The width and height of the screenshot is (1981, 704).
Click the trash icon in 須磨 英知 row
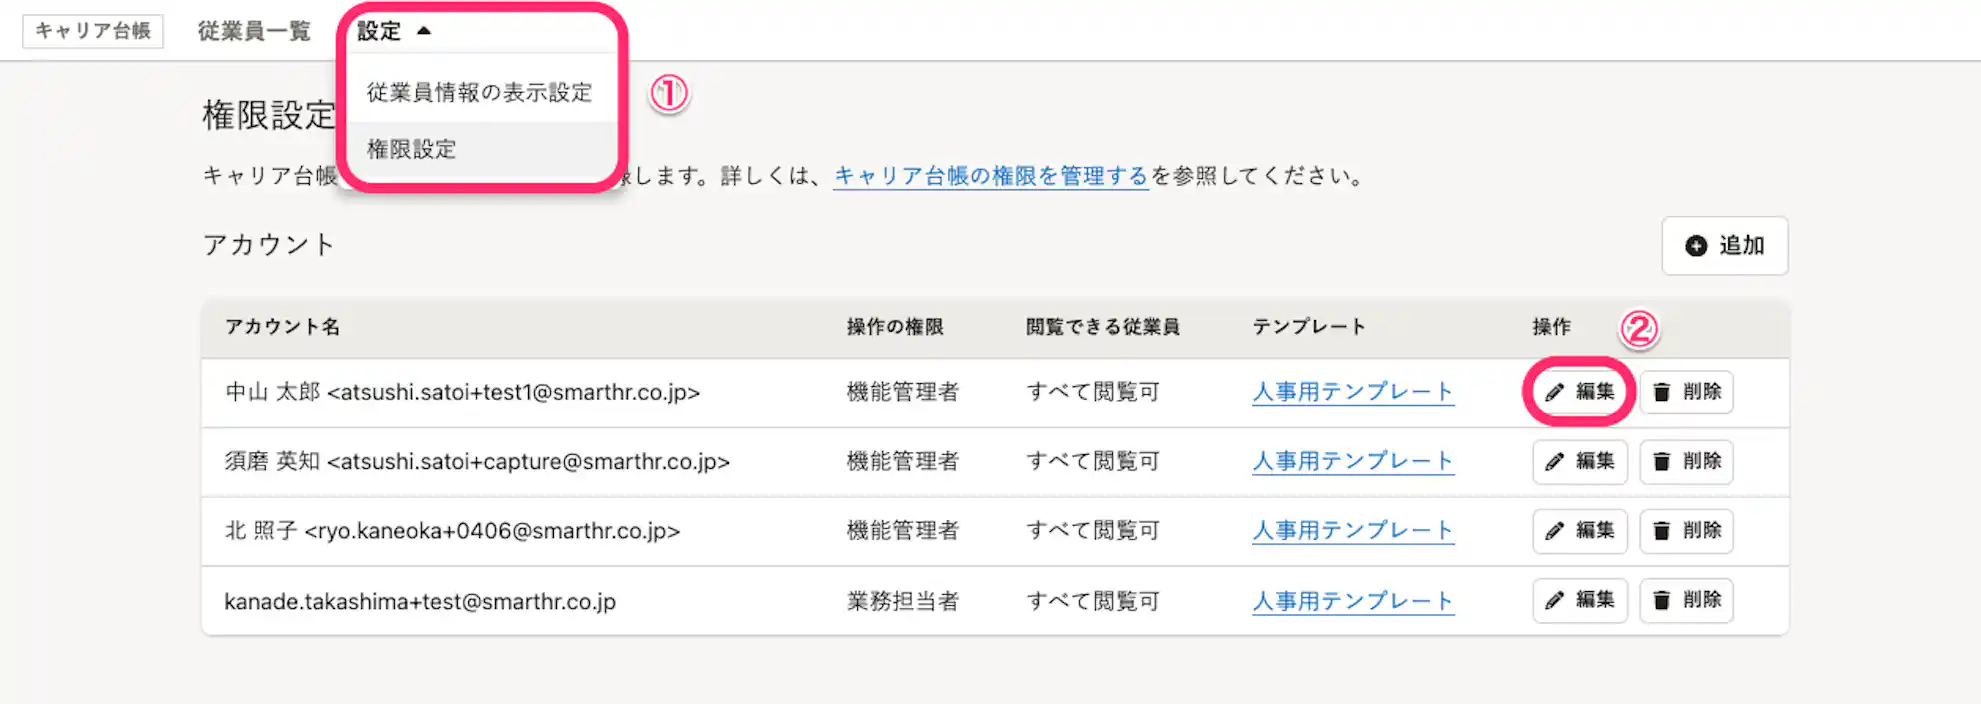pos(1661,461)
